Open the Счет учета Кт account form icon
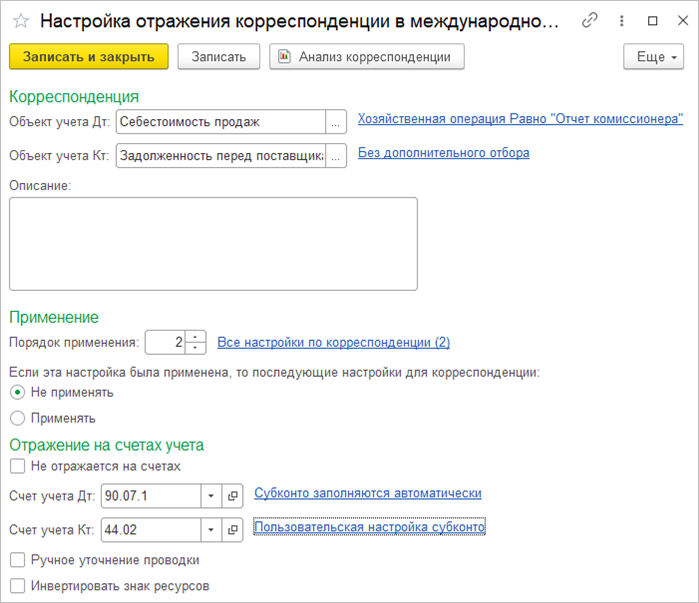 click(x=233, y=529)
